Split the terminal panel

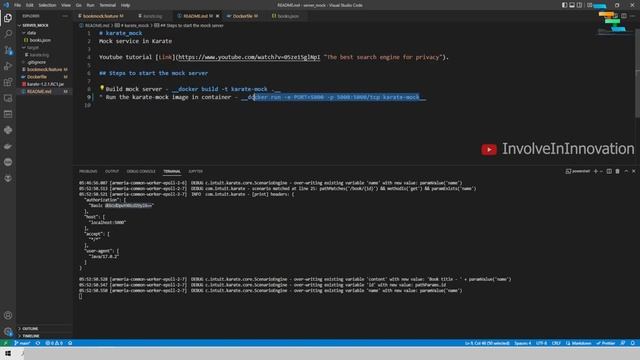click(x=609, y=171)
